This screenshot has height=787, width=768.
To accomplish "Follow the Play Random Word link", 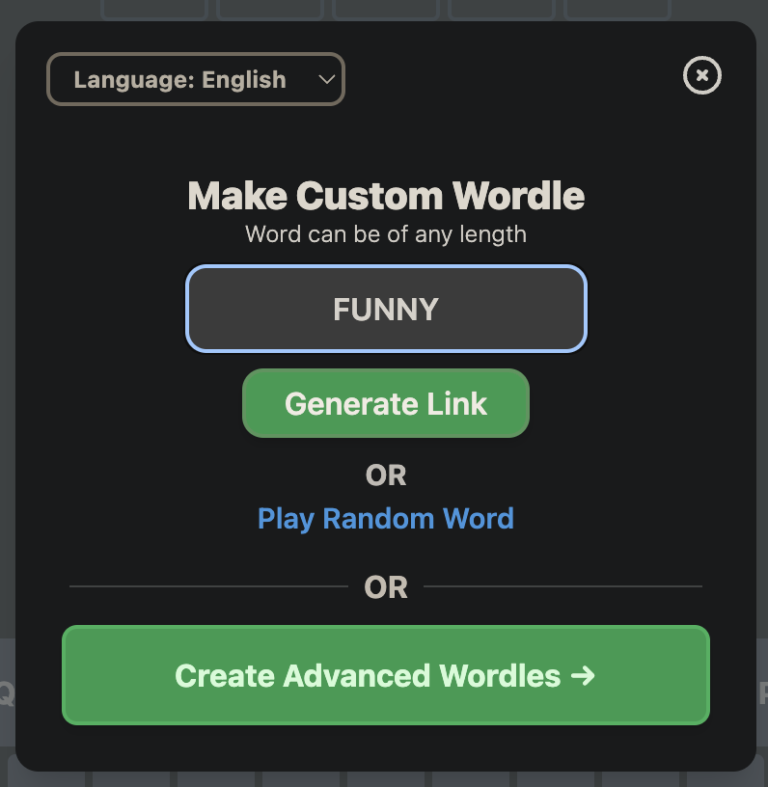I will (386, 518).
